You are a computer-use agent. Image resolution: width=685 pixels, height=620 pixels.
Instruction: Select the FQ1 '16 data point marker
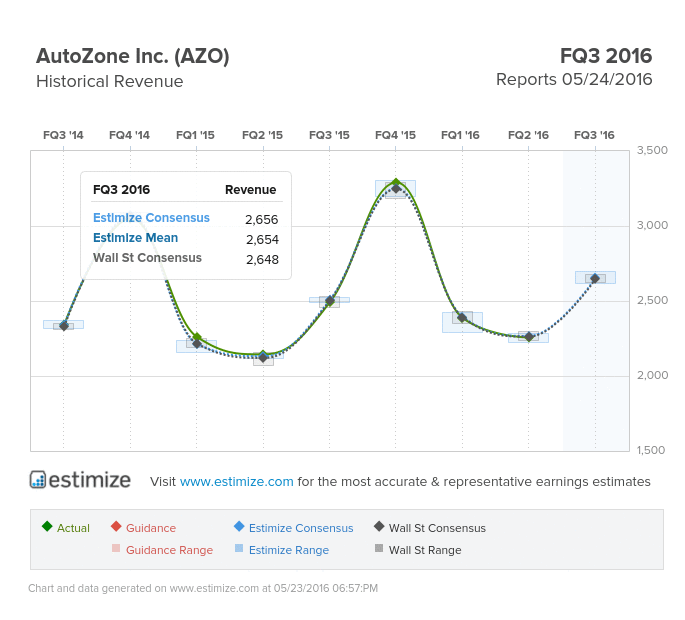pyautogui.click(x=462, y=318)
